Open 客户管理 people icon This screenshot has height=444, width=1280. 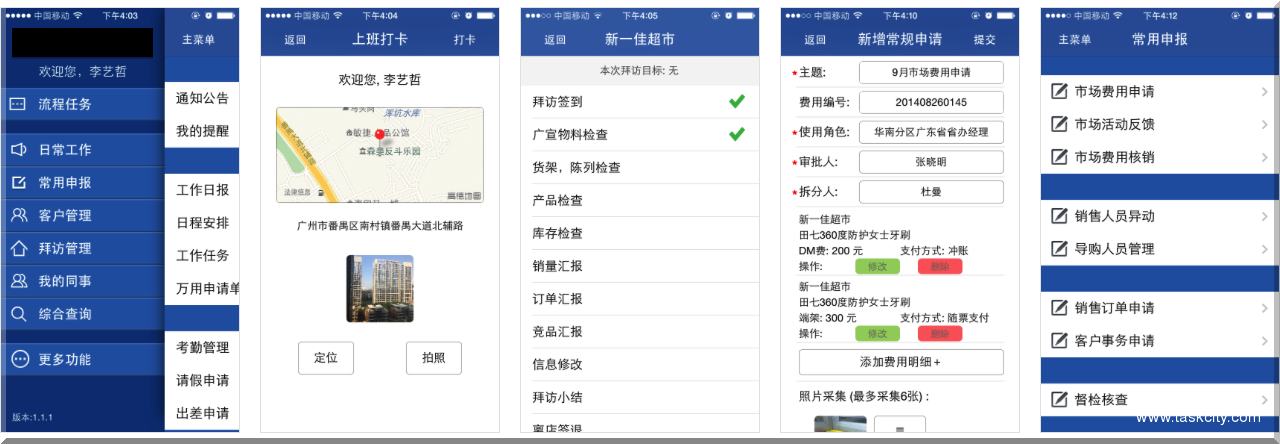pyautogui.click(x=18, y=215)
